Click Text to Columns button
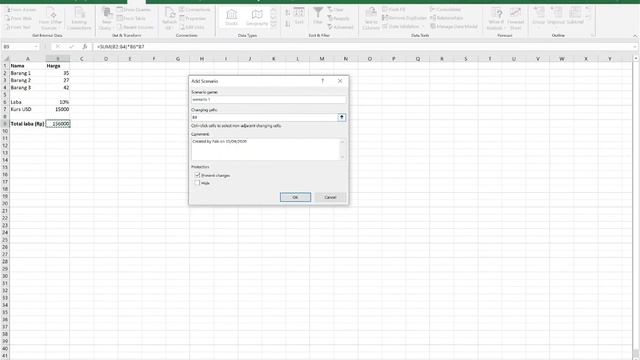This screenshot has width=640, height=360. pos(371,19)
